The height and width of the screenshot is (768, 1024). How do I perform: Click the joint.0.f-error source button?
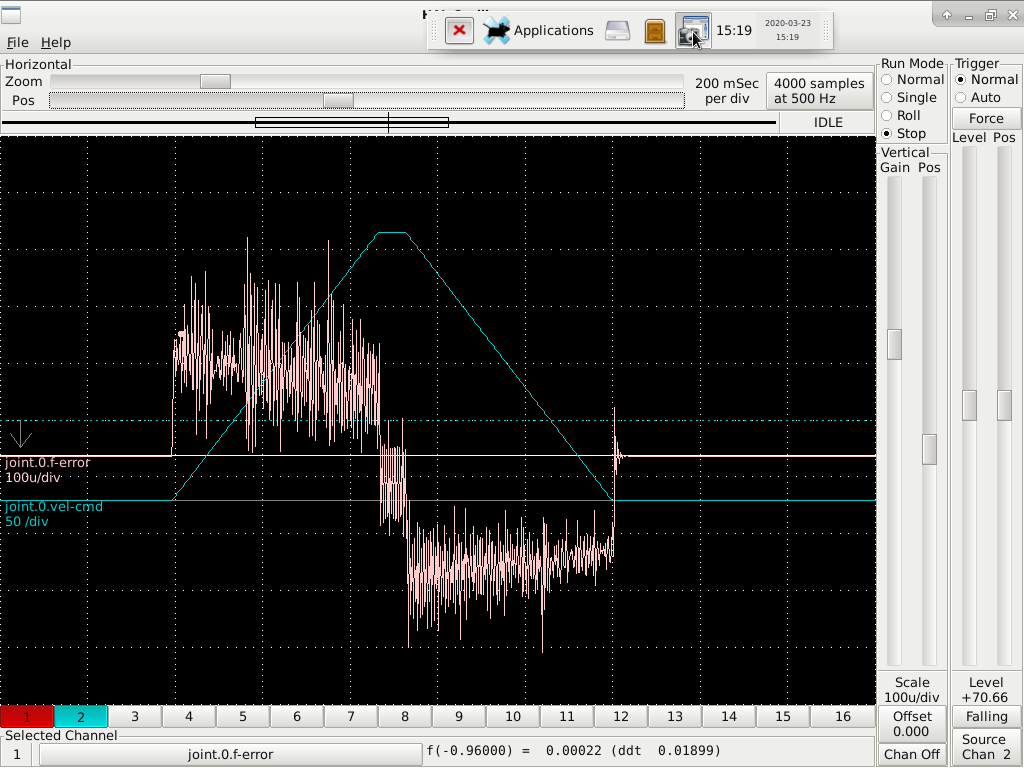tap(230, 754)
